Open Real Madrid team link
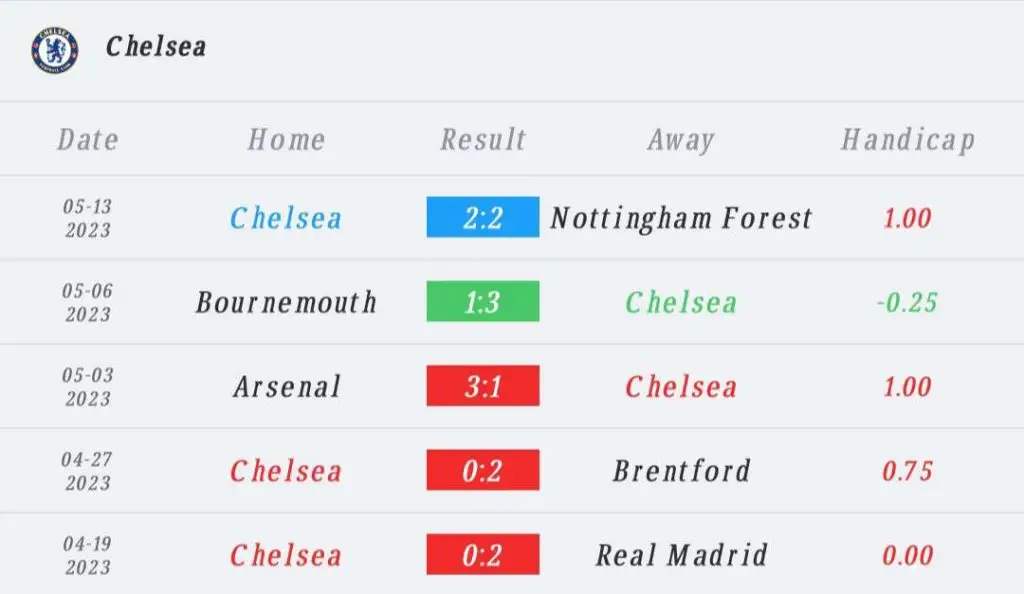The image size is (1024, 594). click(x=681, y=555)
